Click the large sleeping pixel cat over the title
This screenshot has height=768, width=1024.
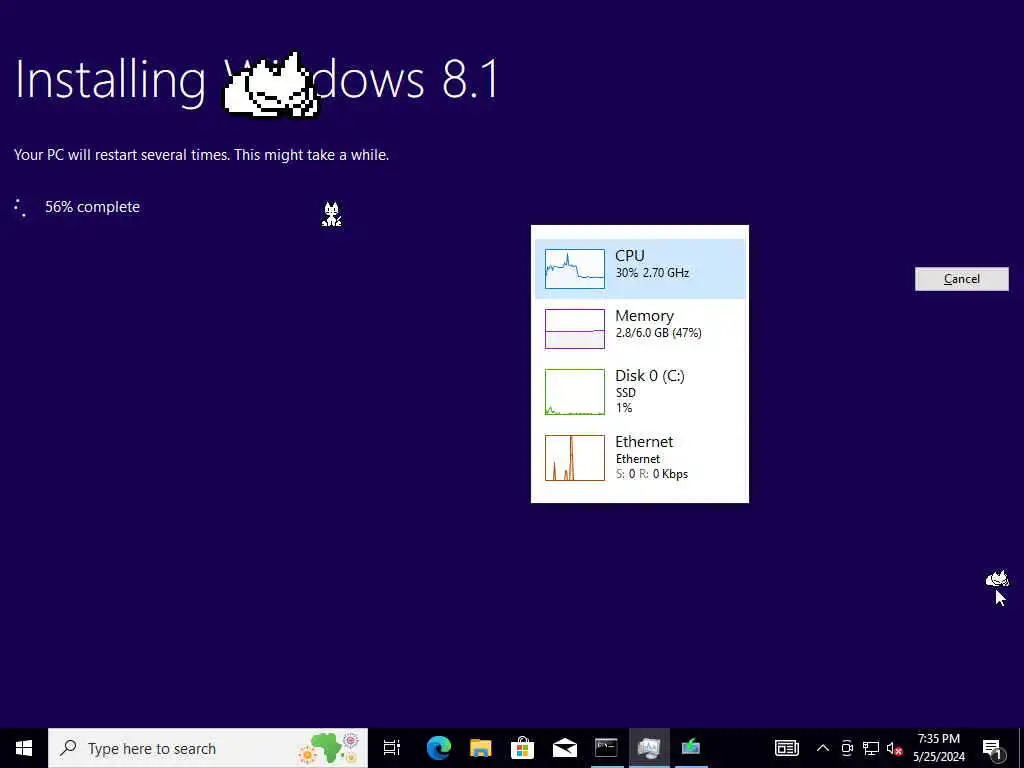tap(271, 87)
